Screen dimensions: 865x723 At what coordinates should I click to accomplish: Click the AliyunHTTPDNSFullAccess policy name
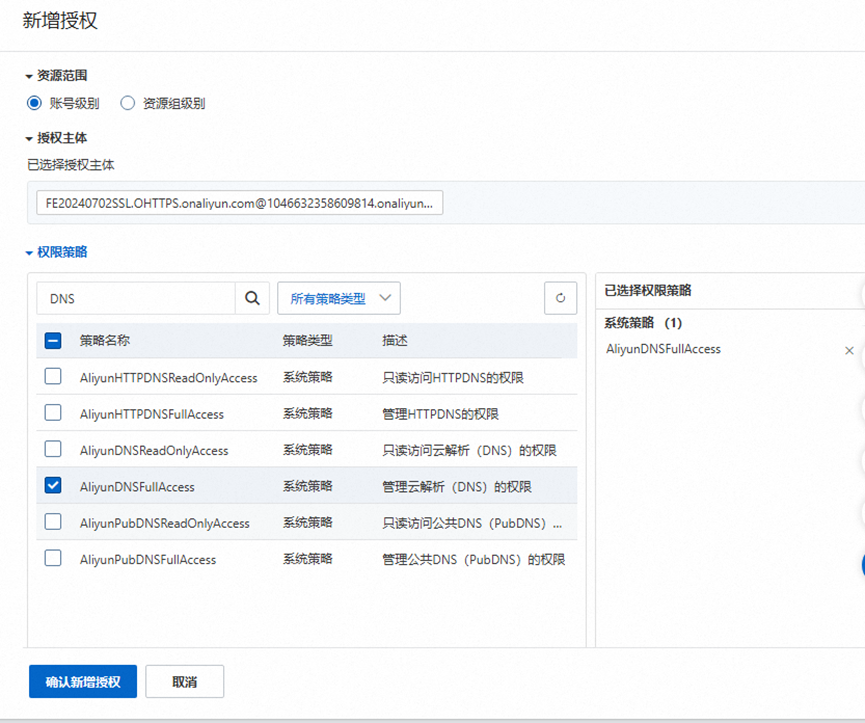[152, 414]
